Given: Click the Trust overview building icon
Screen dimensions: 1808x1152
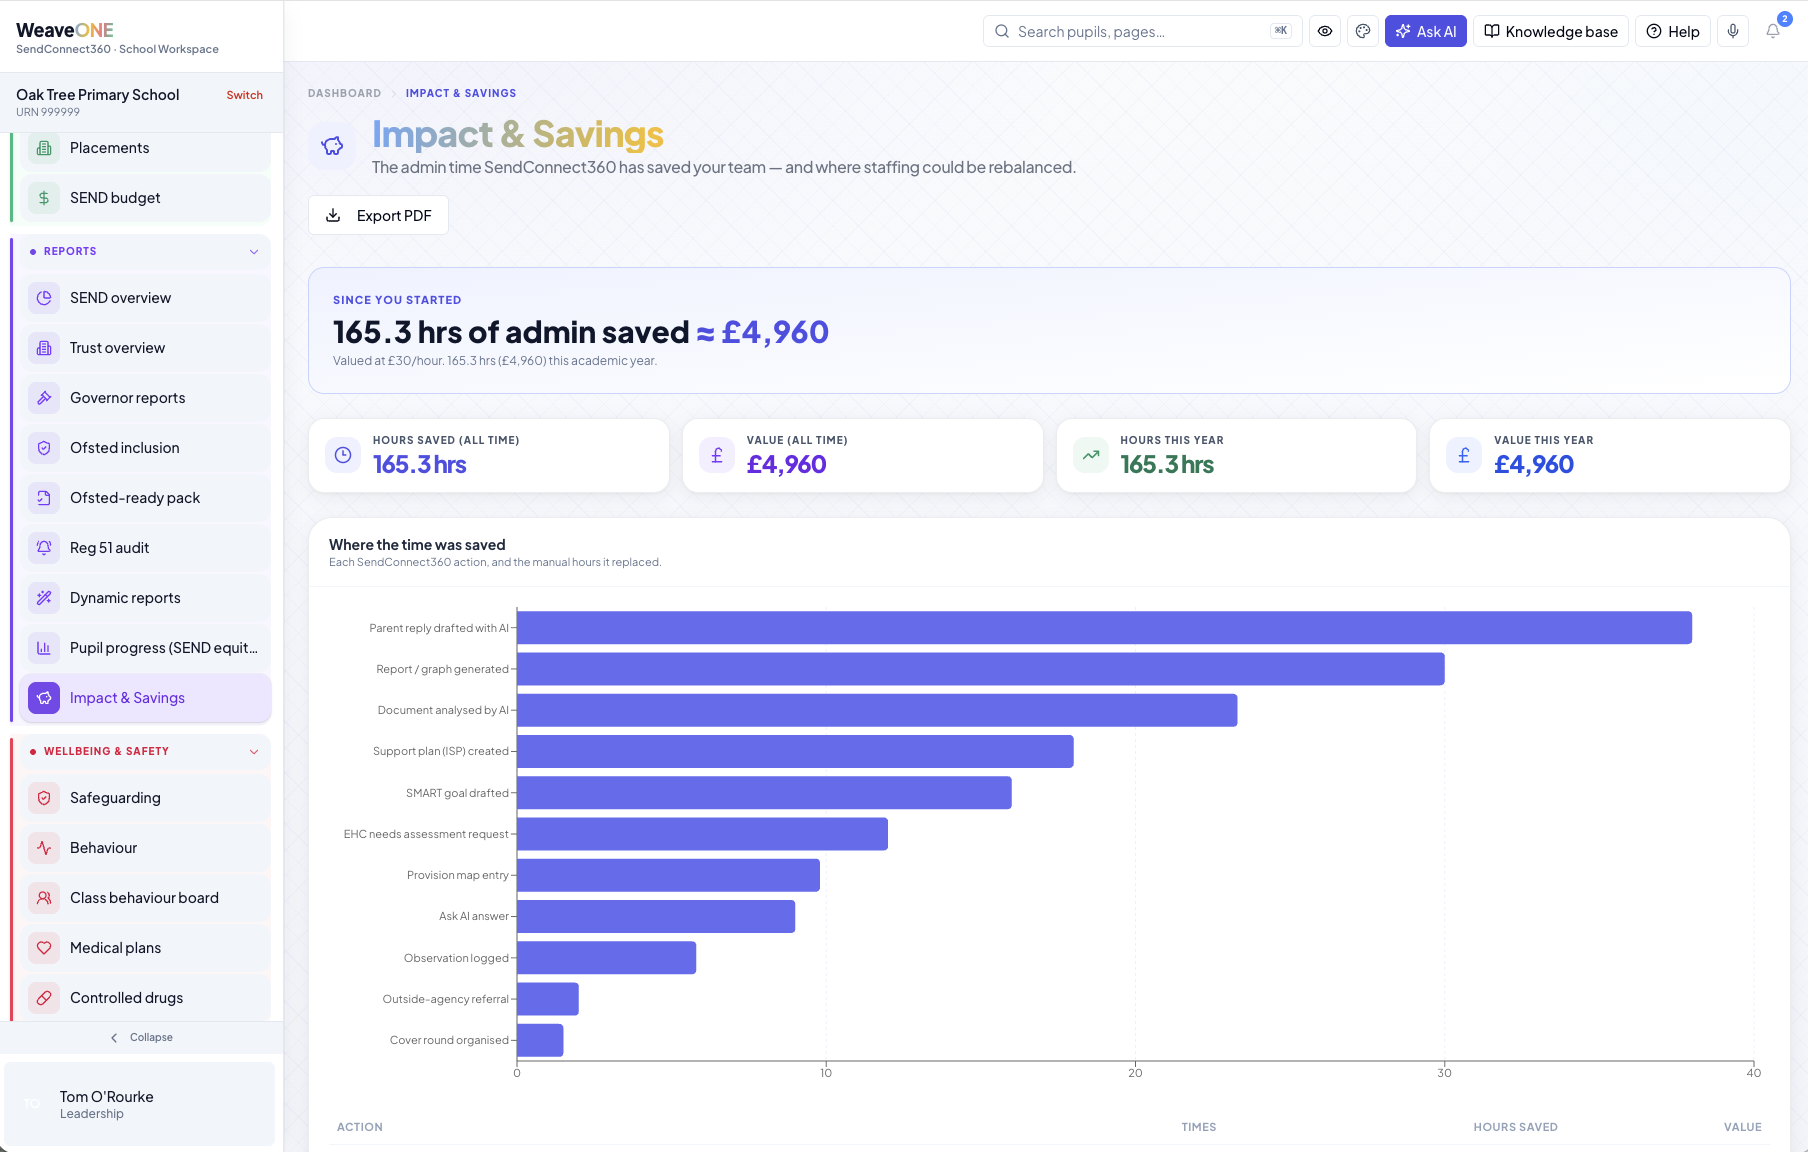Looking at the screenshot, I should click(44, 348).
